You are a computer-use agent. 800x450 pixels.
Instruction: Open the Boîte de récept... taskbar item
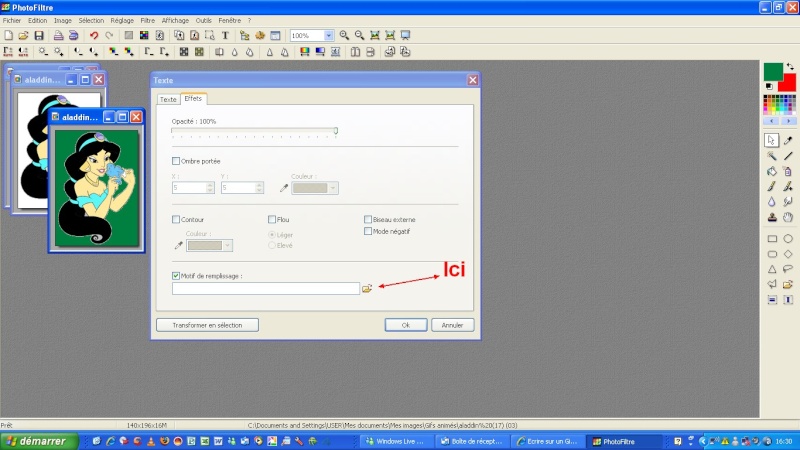pos(471,441)
